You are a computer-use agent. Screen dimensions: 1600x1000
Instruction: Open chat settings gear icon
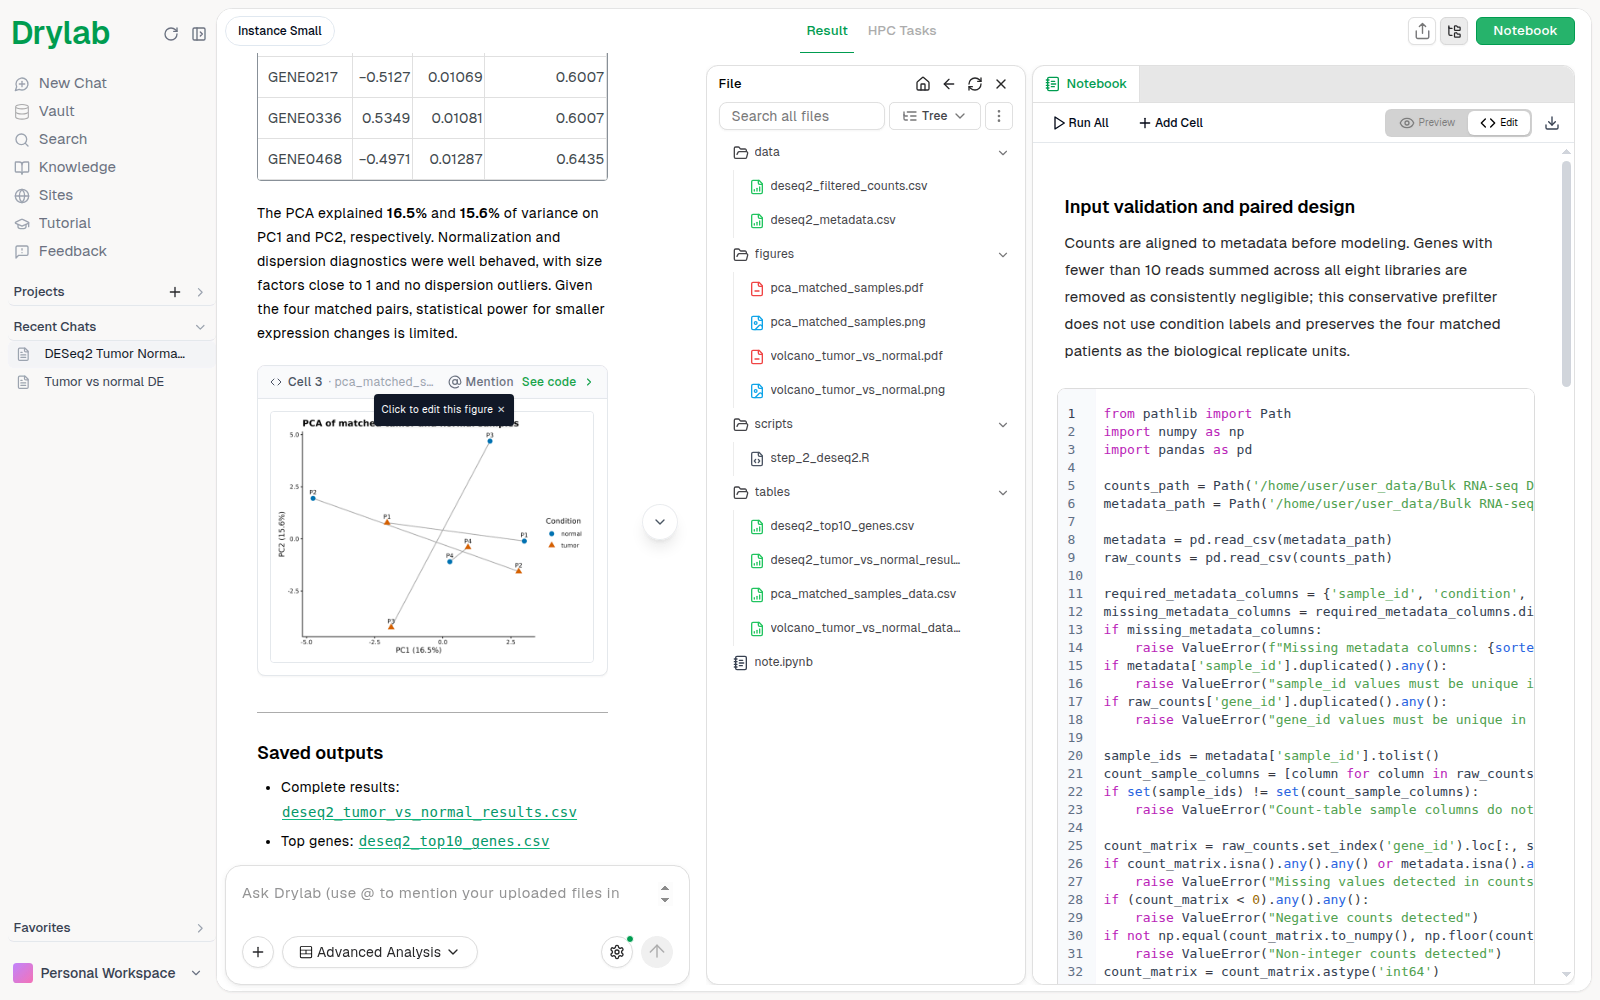(x=617, y=952)
